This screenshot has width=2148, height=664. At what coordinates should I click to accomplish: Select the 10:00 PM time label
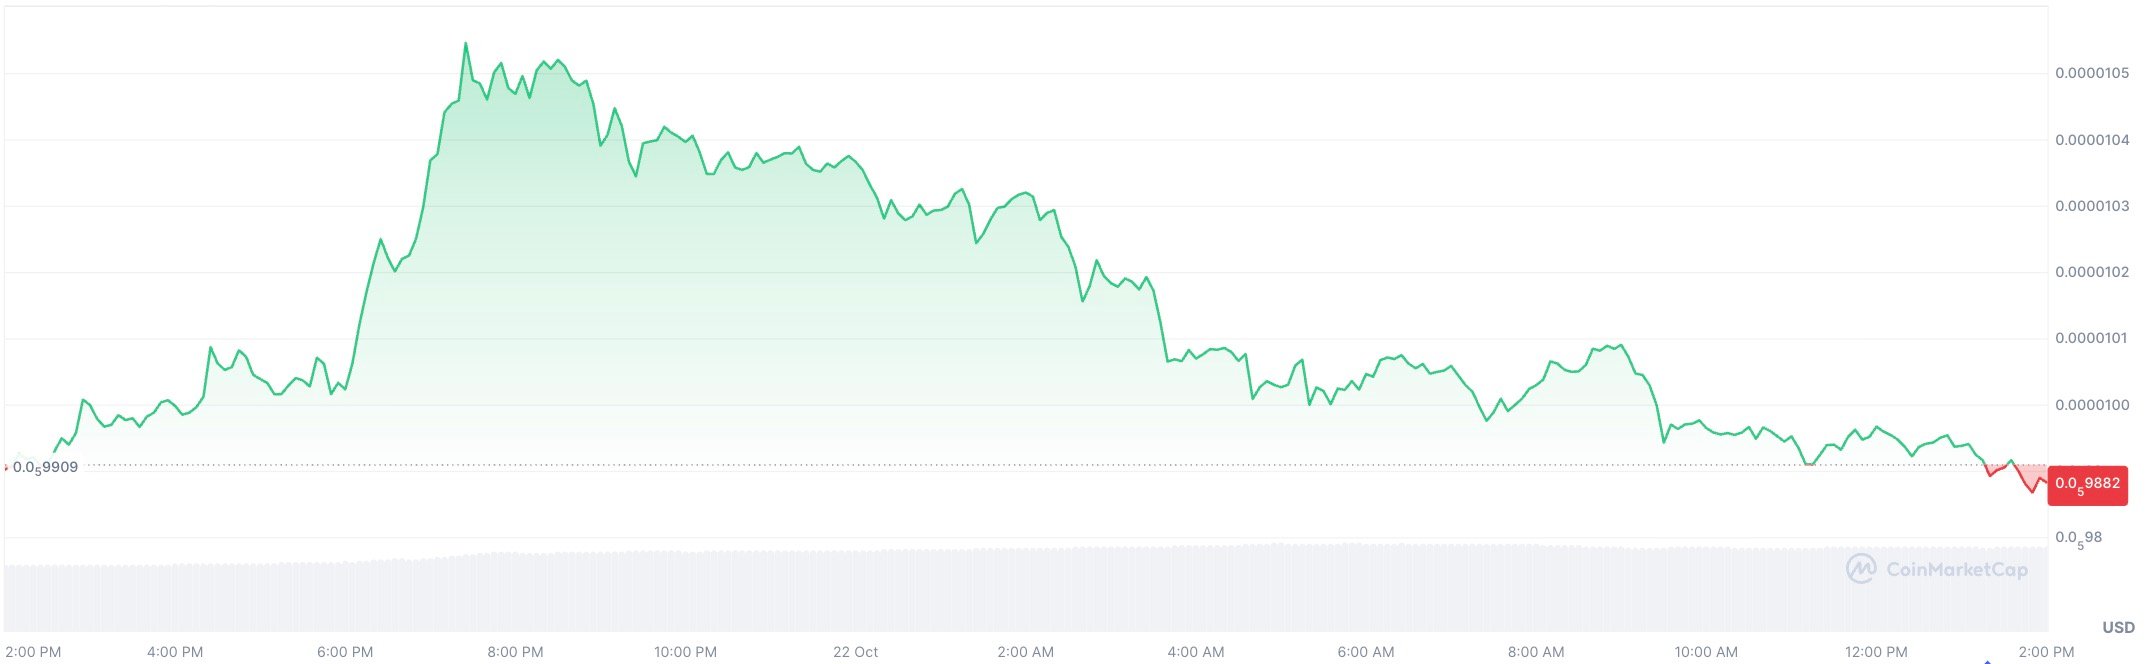[x=685, y=652]
